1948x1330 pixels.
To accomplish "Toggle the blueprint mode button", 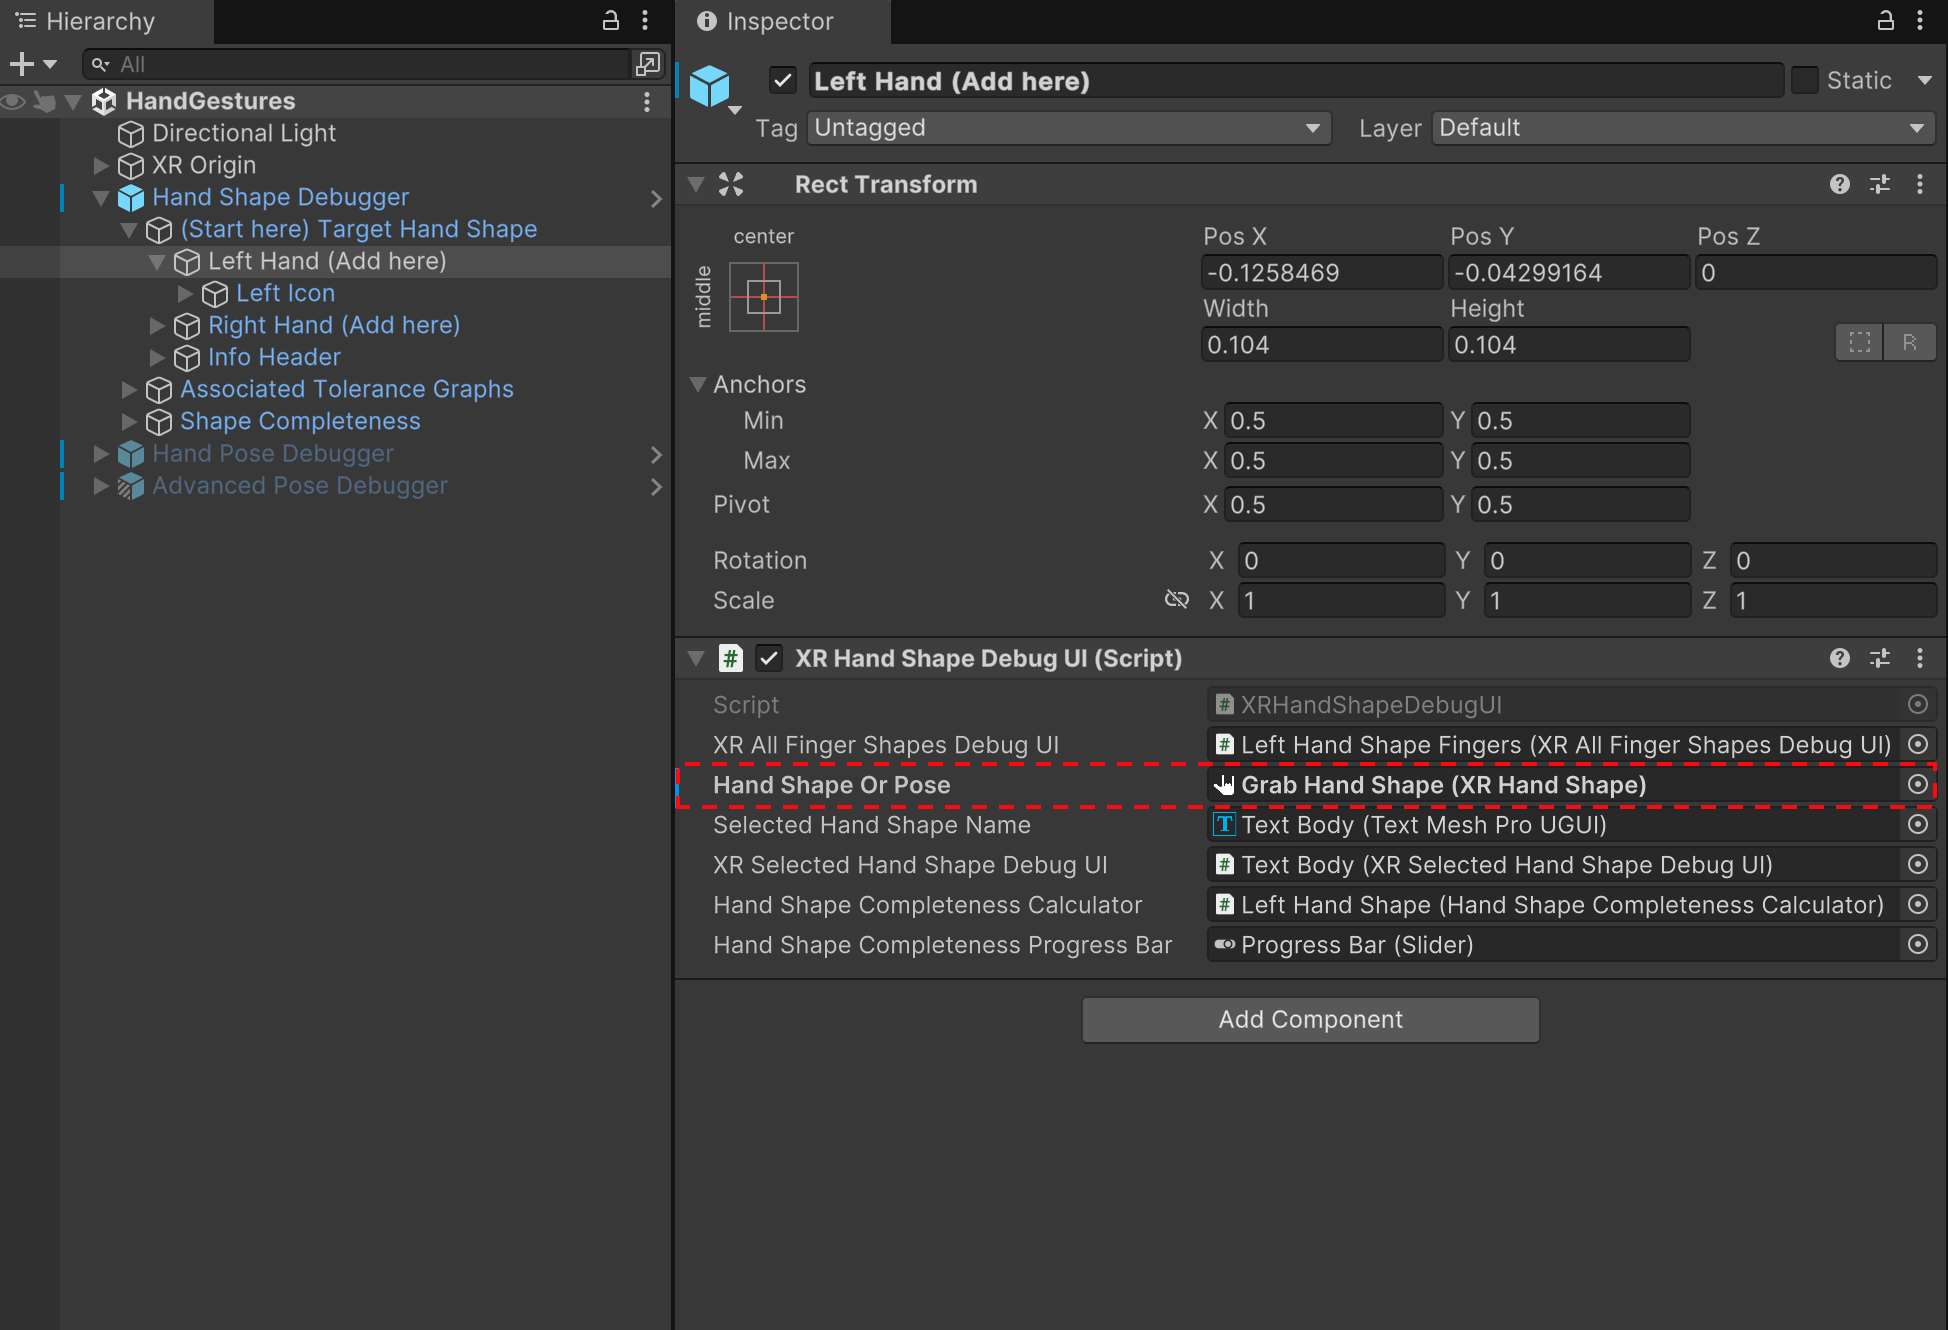I will pyautogui.click(x=1860, y=343).
